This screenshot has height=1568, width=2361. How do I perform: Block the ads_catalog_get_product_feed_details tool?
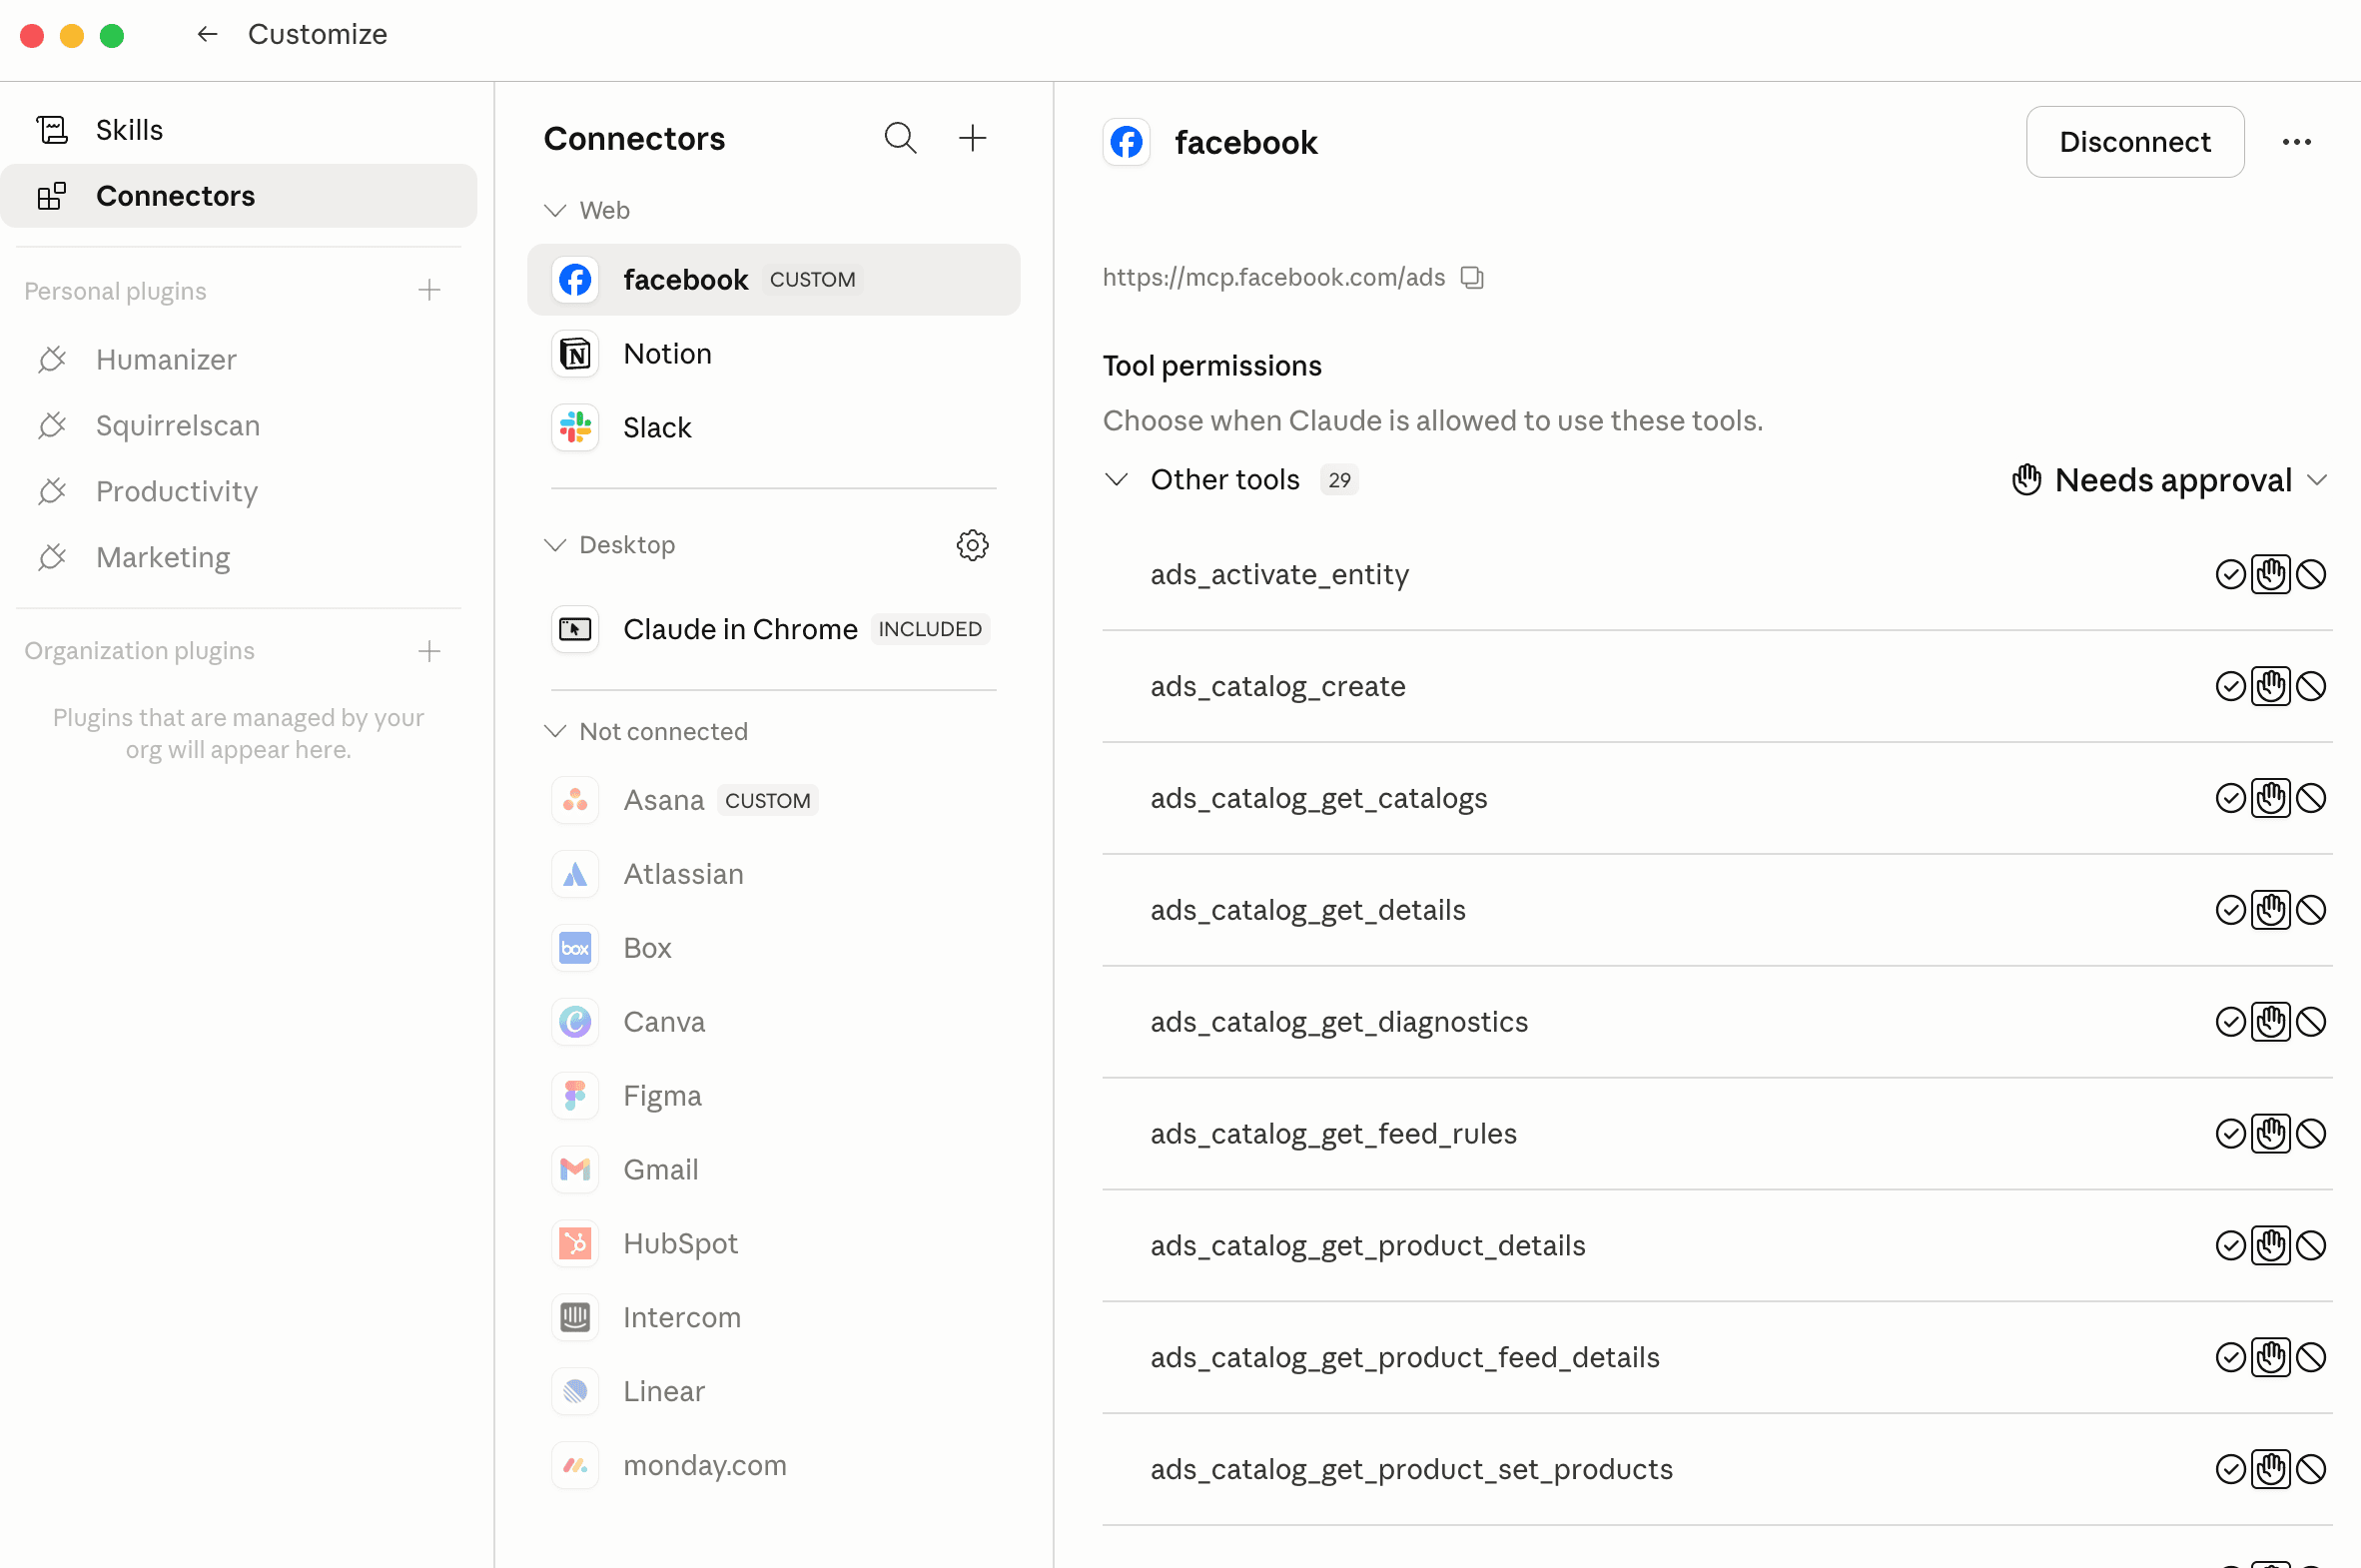click(2310, 1359)
